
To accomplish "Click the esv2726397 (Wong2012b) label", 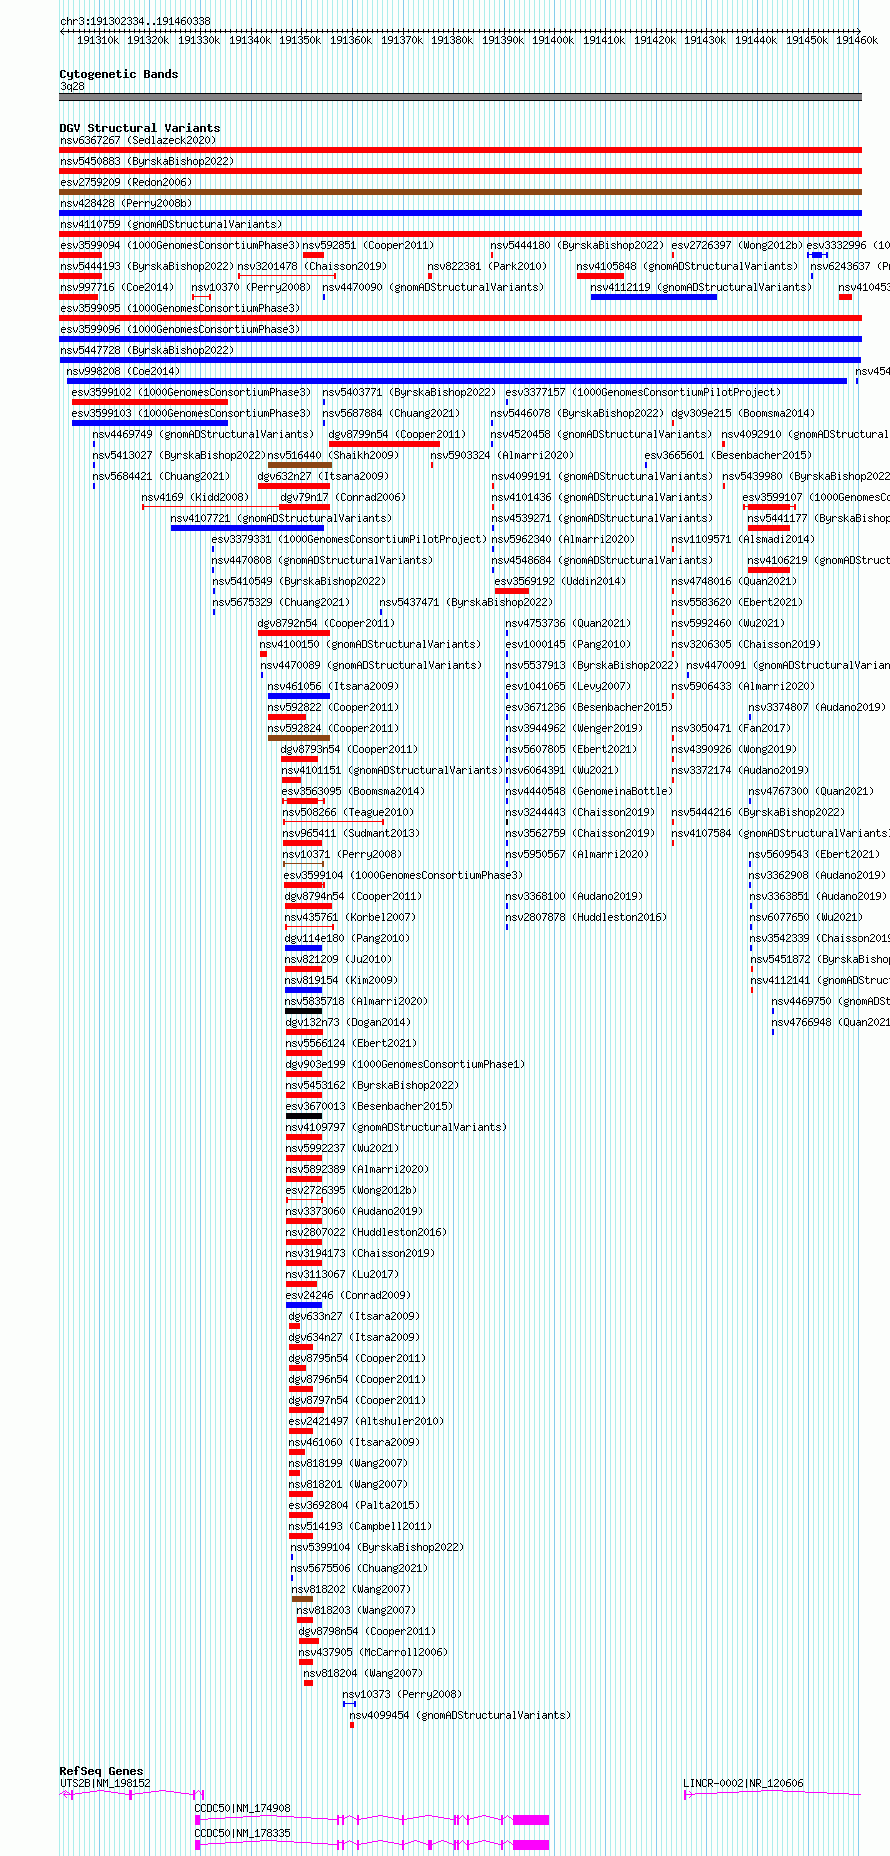I will [737, 246].
